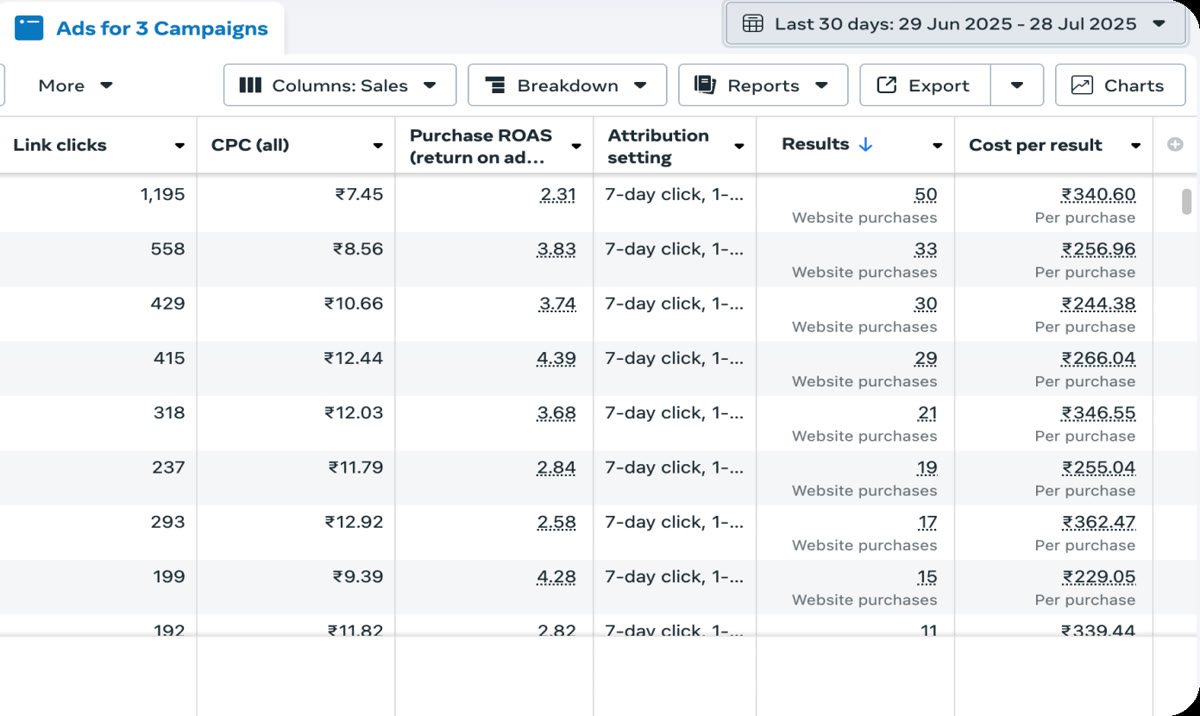Image resolution: width=1200 pixels, height=716 pixels.
Task: Open the Export options arrow dropdown
Action: (x=1017, y=86)
